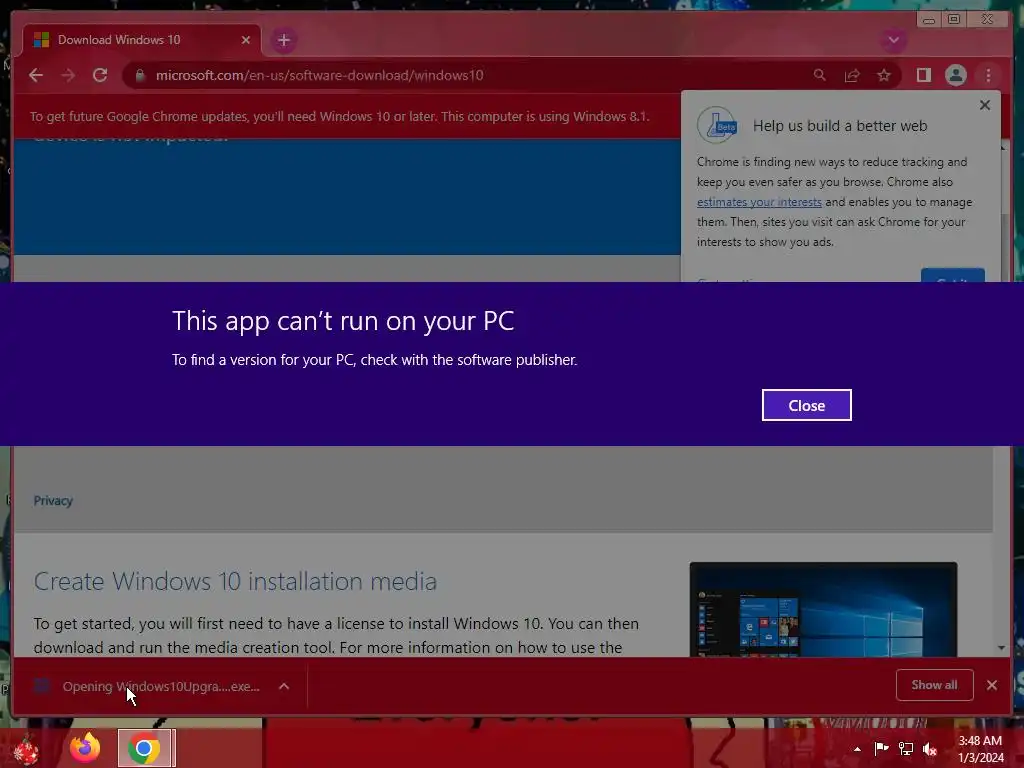
Task: Switch to Chrome on the taskbar
Action: (145, 748)
